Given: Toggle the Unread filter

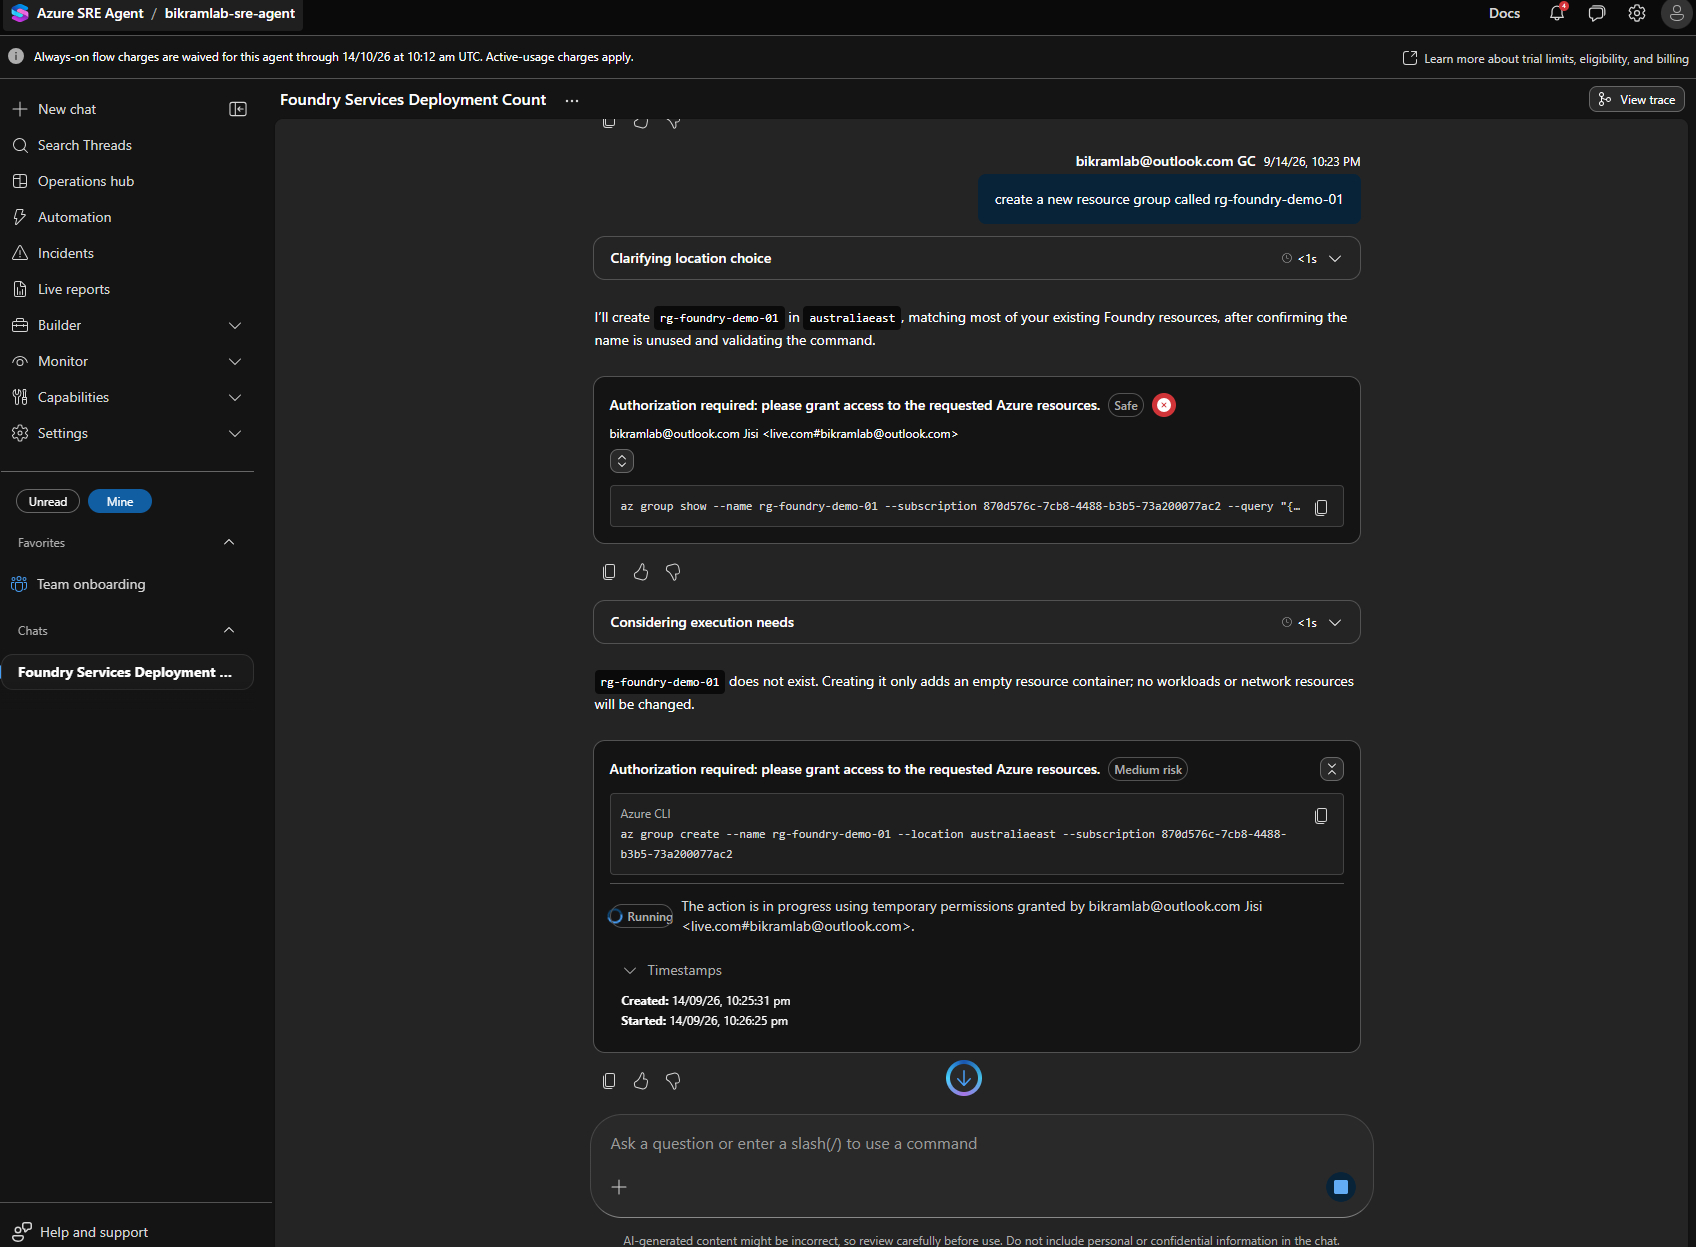Looking at the screenshot, I should click(x=48, y=501).
